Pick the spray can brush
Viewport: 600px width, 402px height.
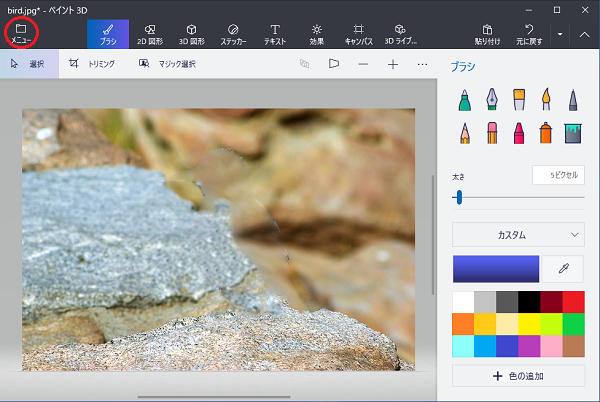click(545, 133)
